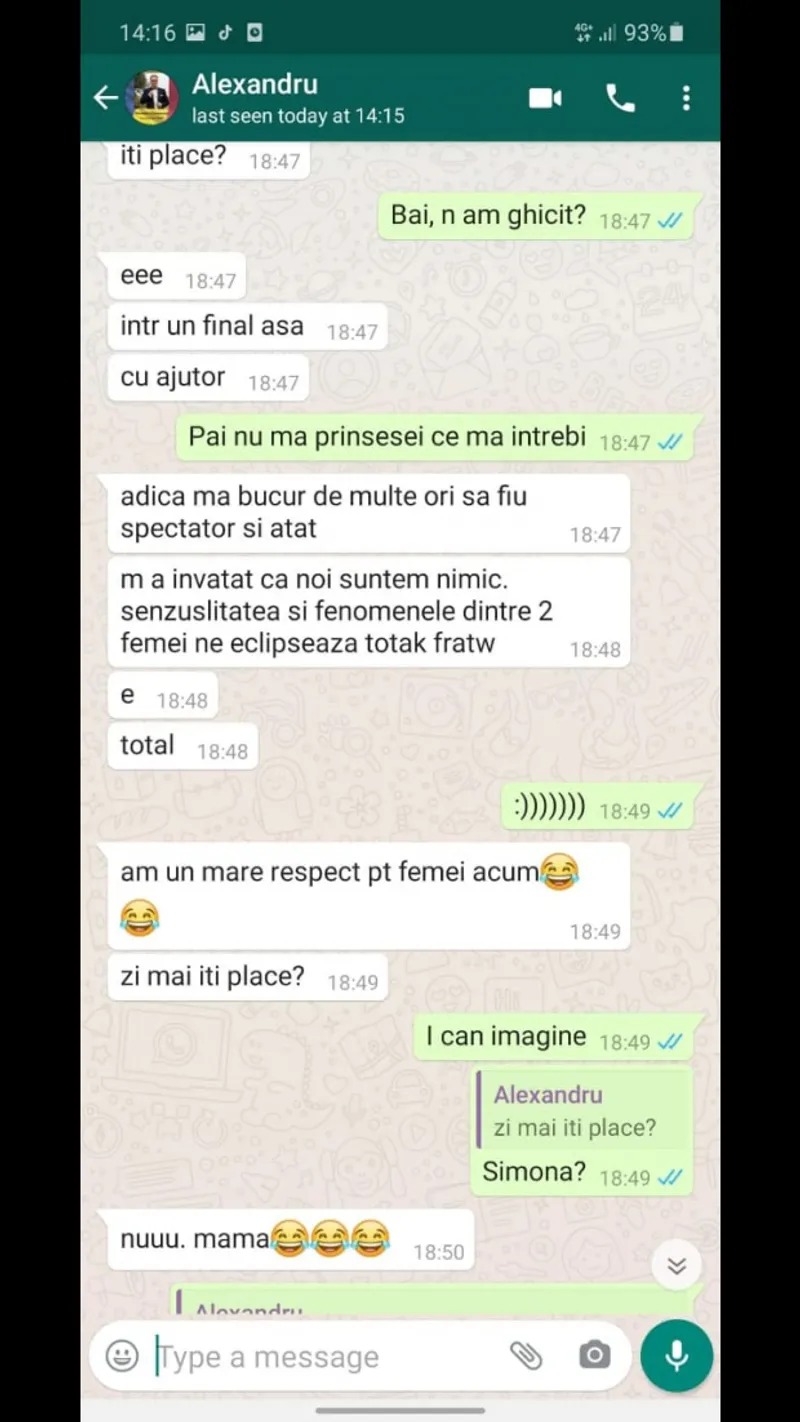Start a voice call with Alexandru
800x1422 pixels.
(x=620, y=98)
